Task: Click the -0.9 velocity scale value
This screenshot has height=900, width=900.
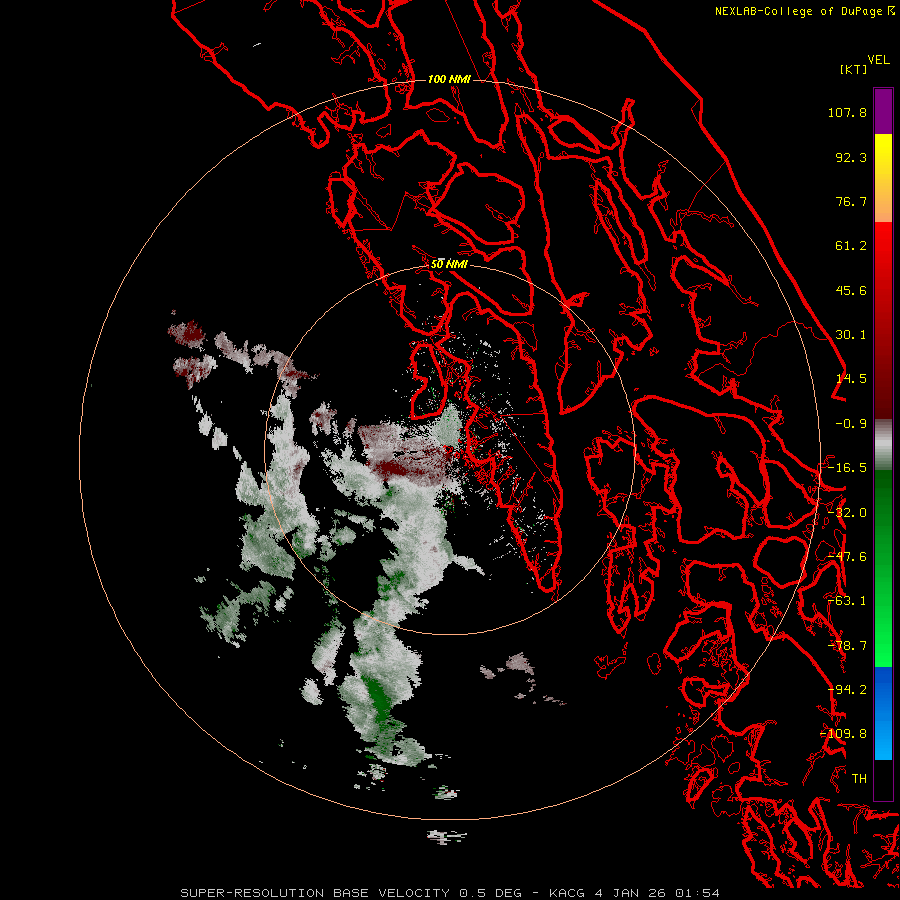Action: (851, 424)
